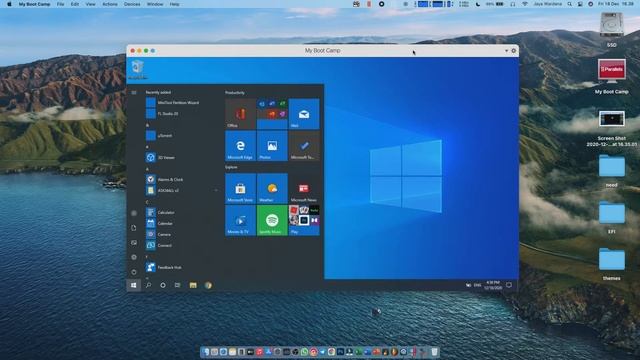Open the Recycle Bin on Windows desktop
Screen dimensions: 640x360
138,69
